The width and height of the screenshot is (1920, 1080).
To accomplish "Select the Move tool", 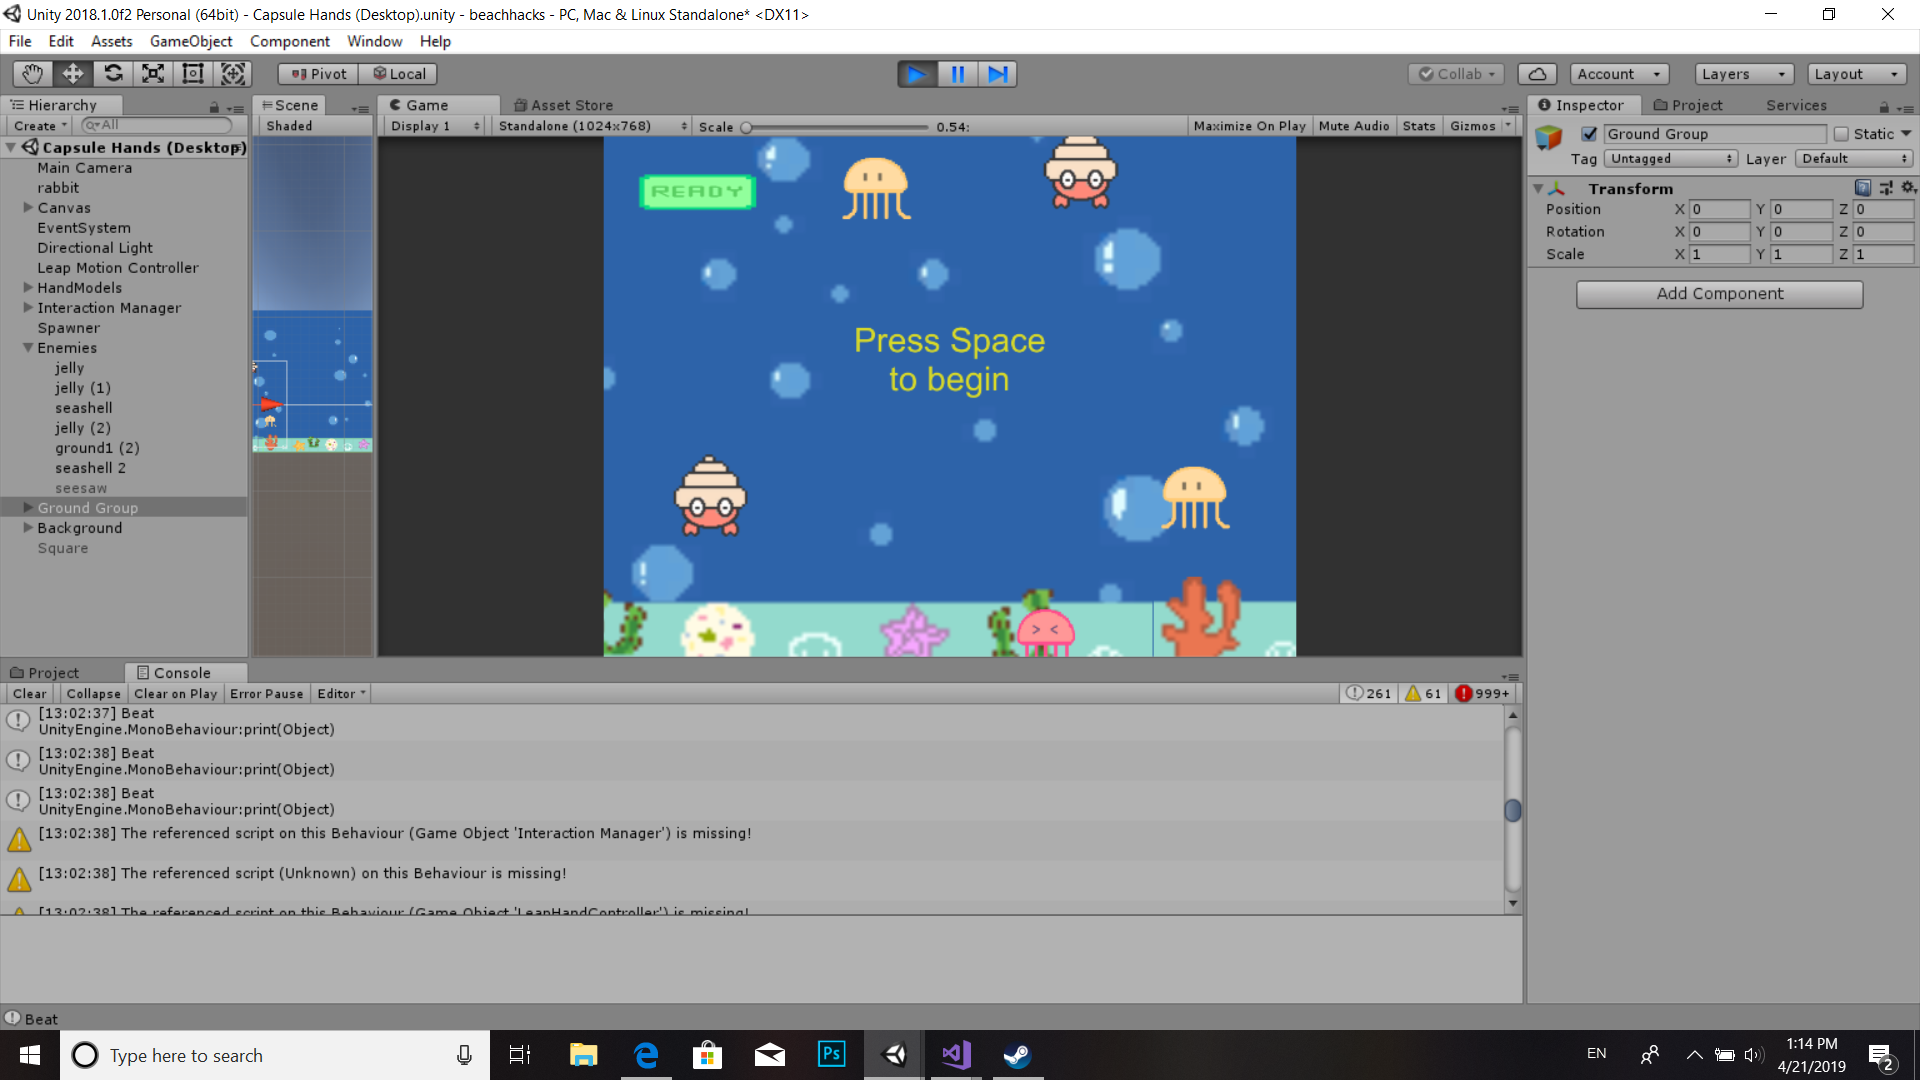I will click(73, 74).
